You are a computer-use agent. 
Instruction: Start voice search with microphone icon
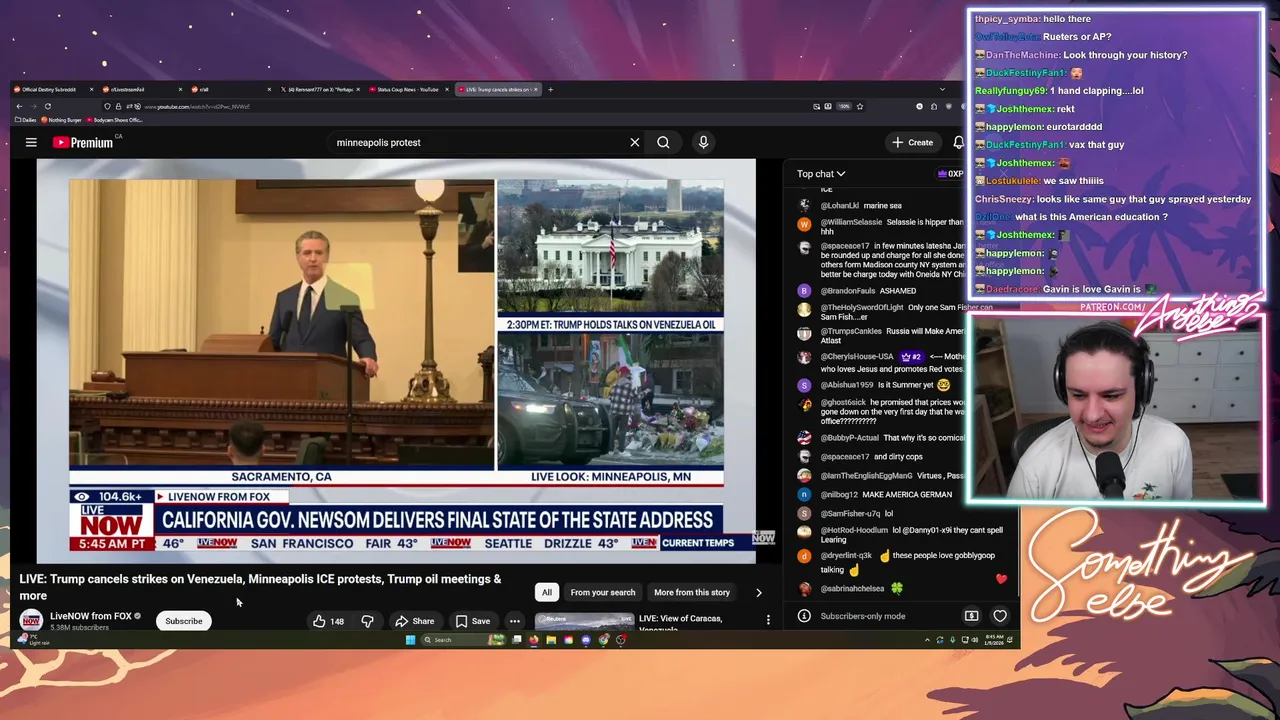click(x=703, y=142)
